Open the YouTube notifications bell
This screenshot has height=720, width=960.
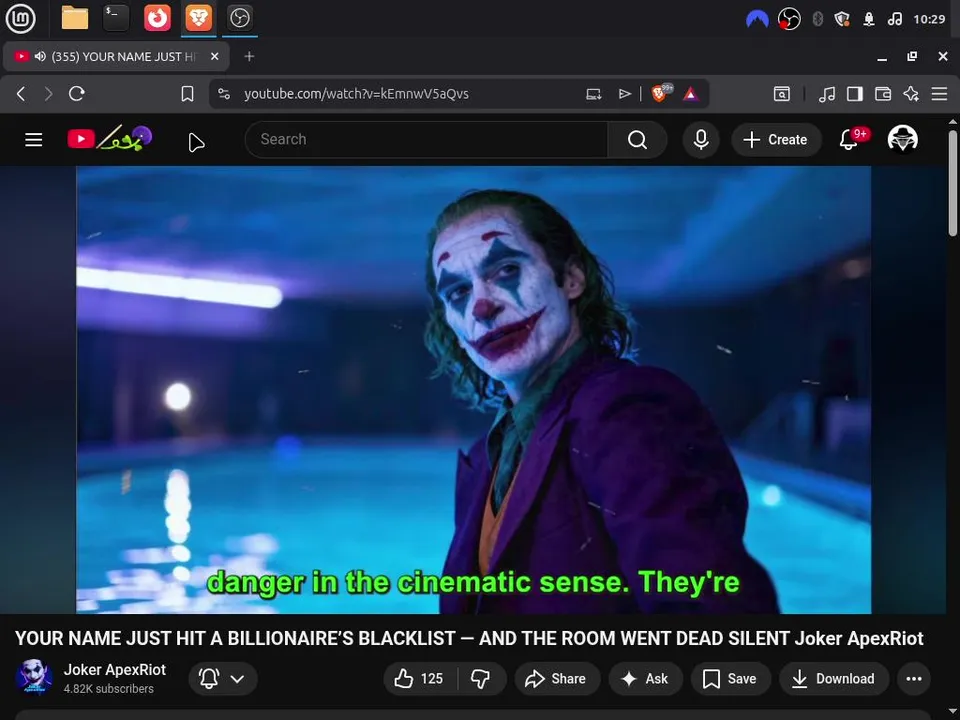849,140
